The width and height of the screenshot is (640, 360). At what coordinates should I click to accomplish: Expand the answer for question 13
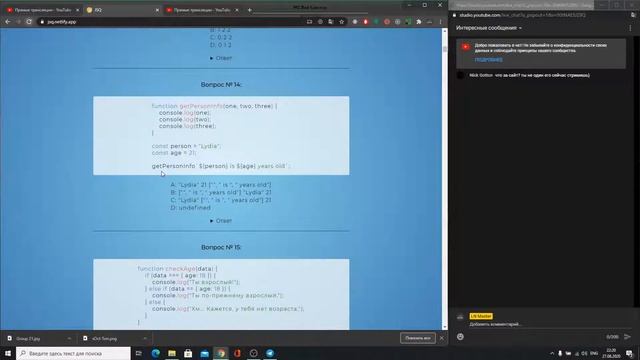click(x=221, y=58)
